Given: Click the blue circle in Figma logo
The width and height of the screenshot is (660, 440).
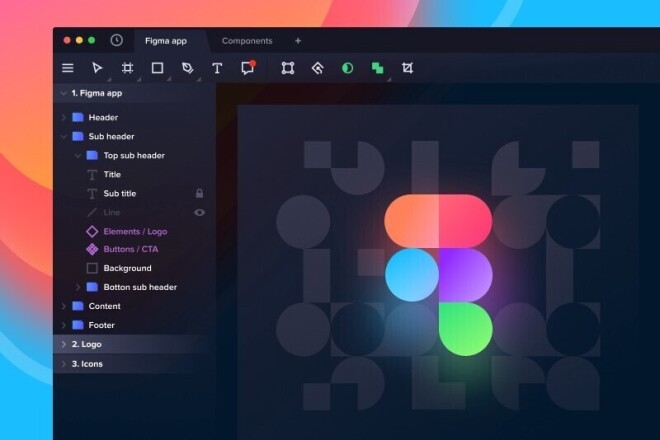Looking at the screenshot, I should click(x=412, y=275).
